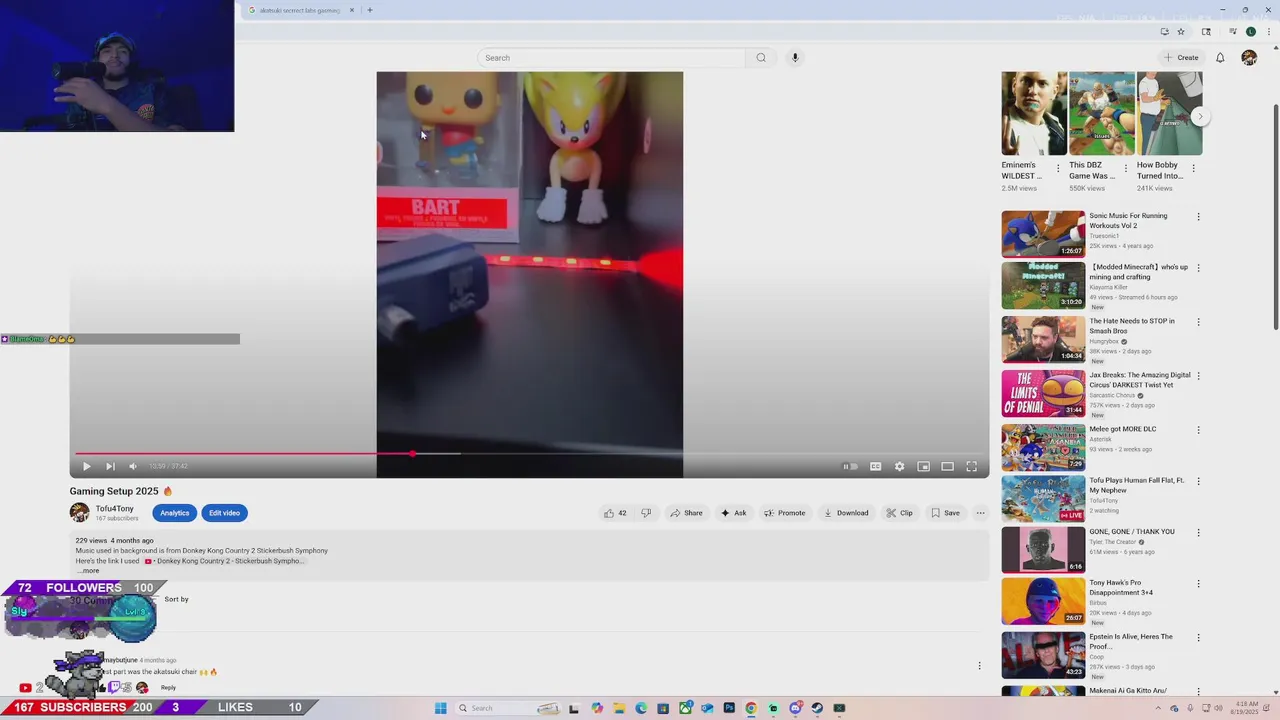Enter fullscreen on the video player
Viewport: 1280px width, 720px height.
click(x=971, y=466)
